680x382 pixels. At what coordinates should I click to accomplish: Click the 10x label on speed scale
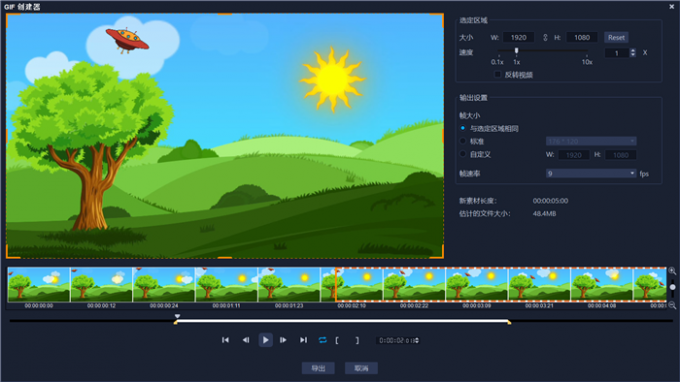coord(587,62)
